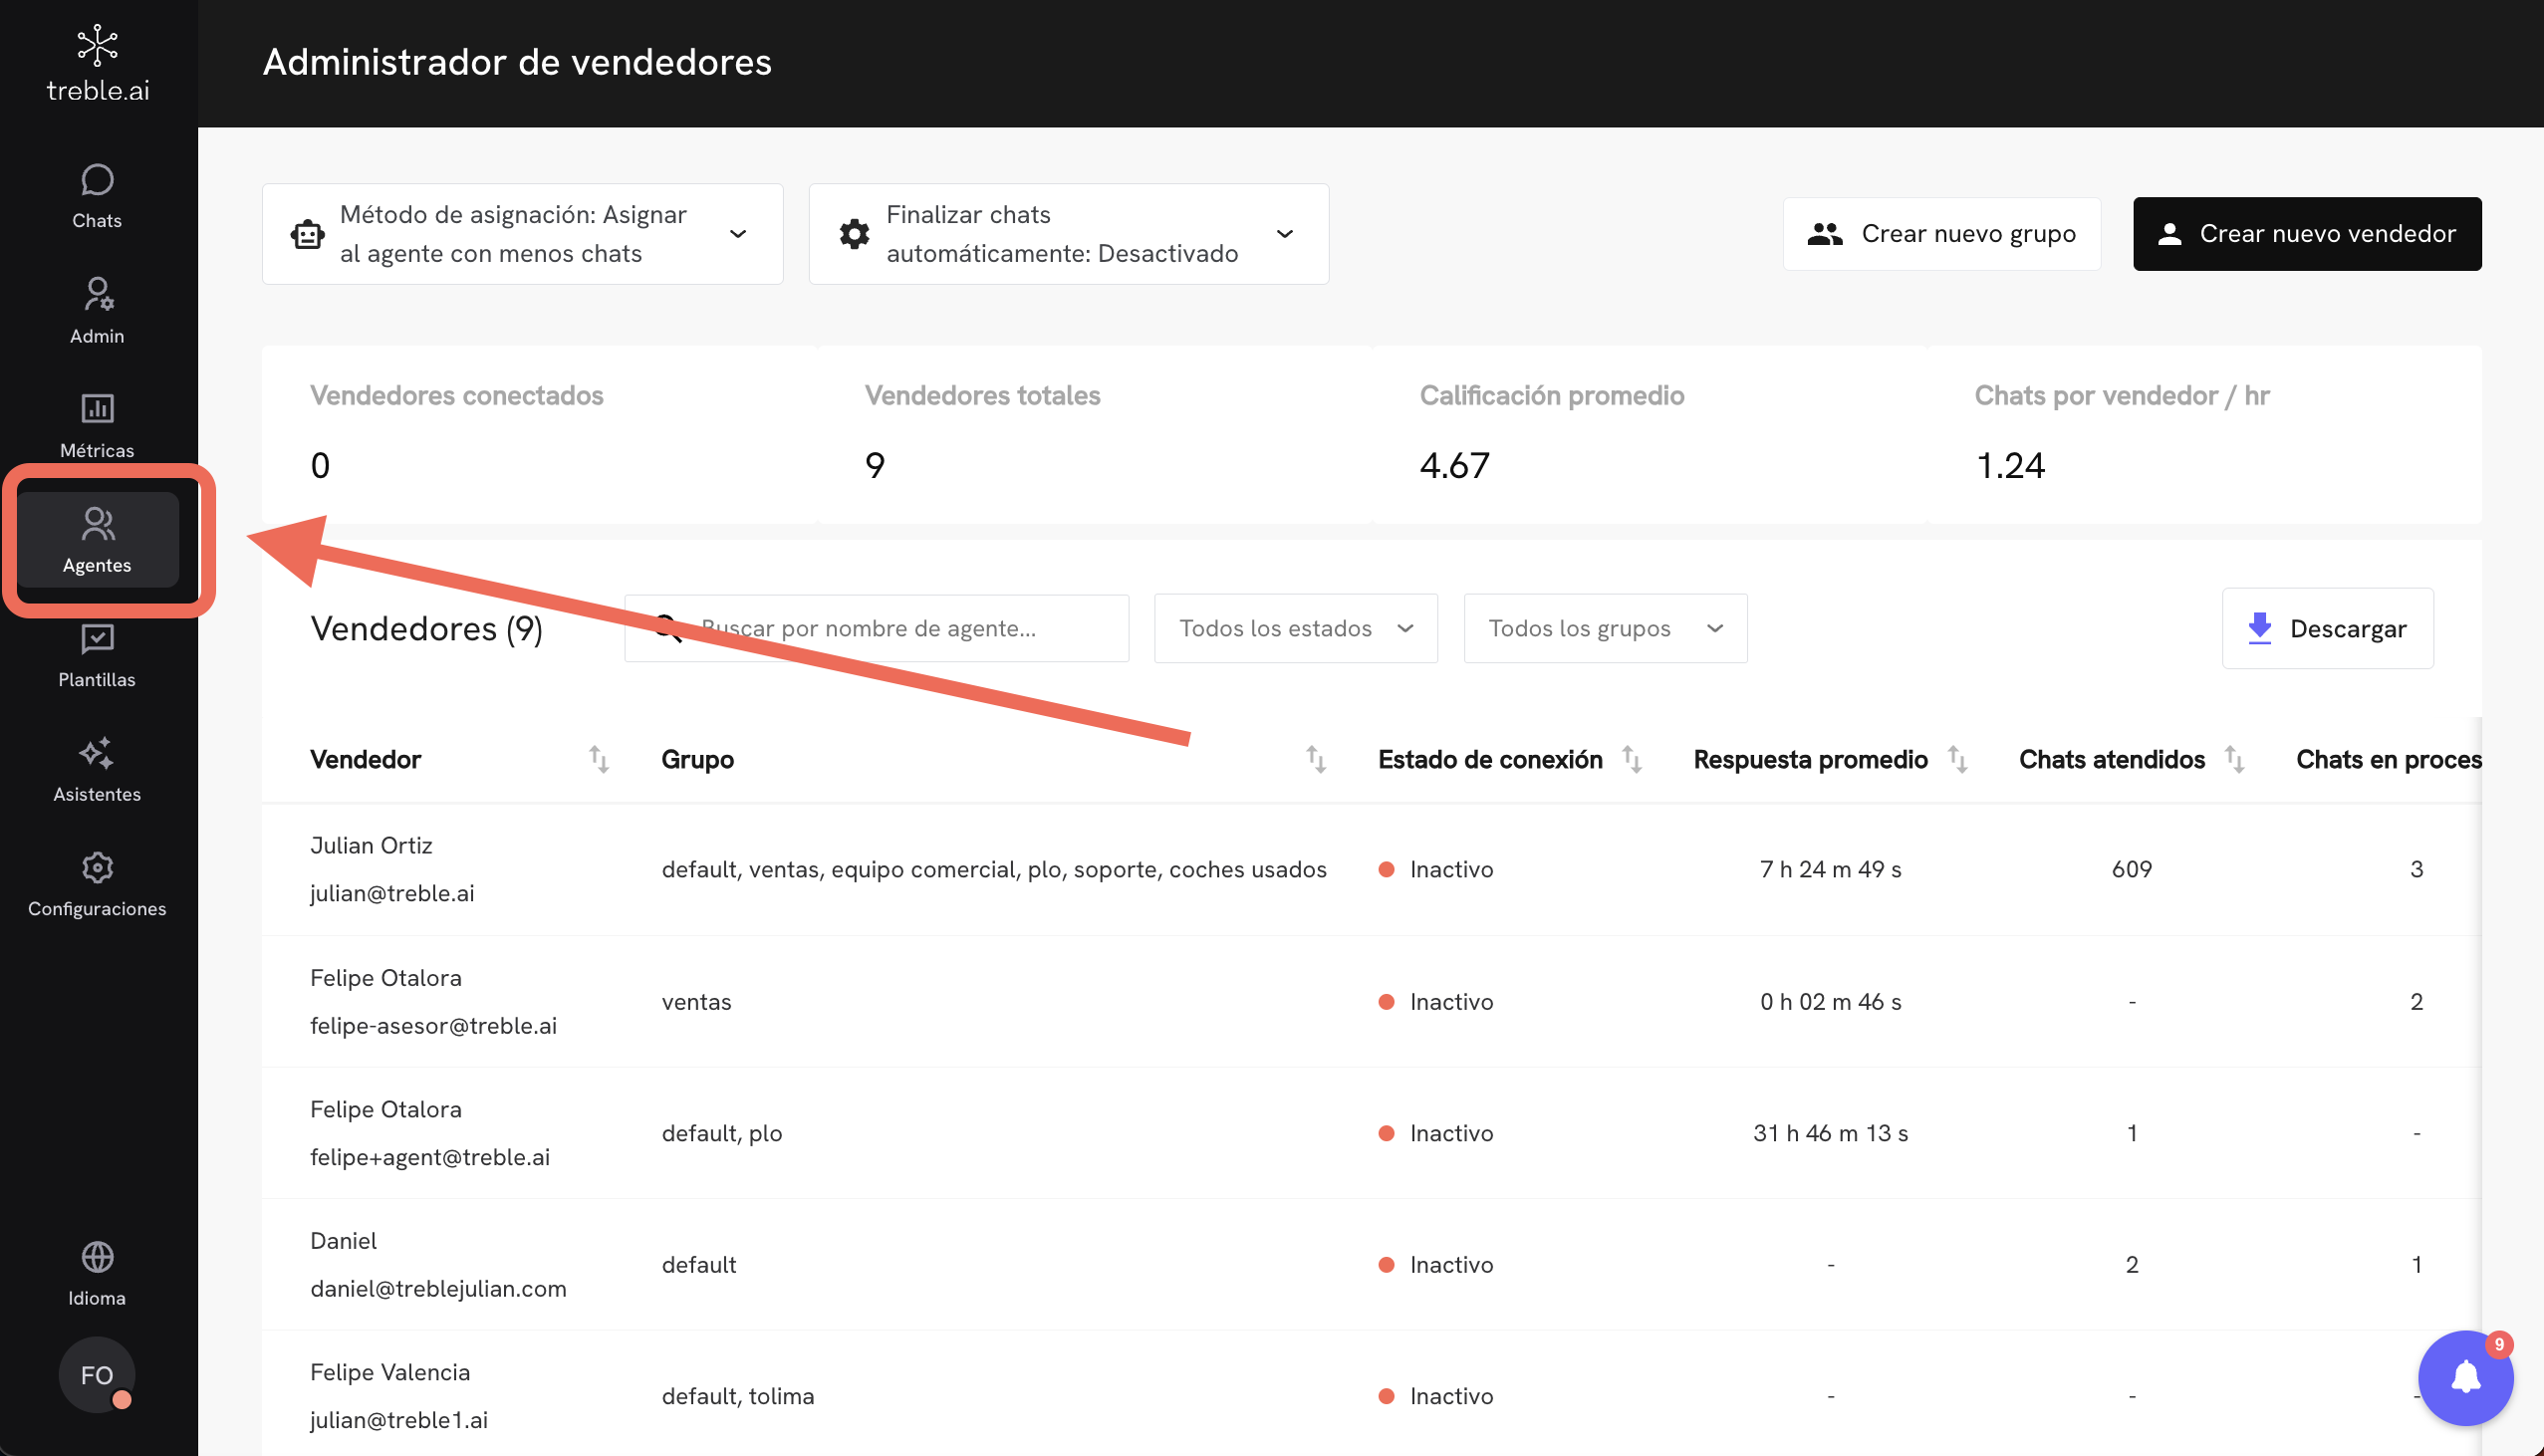Viewport: 2544px width, 1456px height.
Task: Click email daniel@treblejulian.com
Action: coord(438,1288)
